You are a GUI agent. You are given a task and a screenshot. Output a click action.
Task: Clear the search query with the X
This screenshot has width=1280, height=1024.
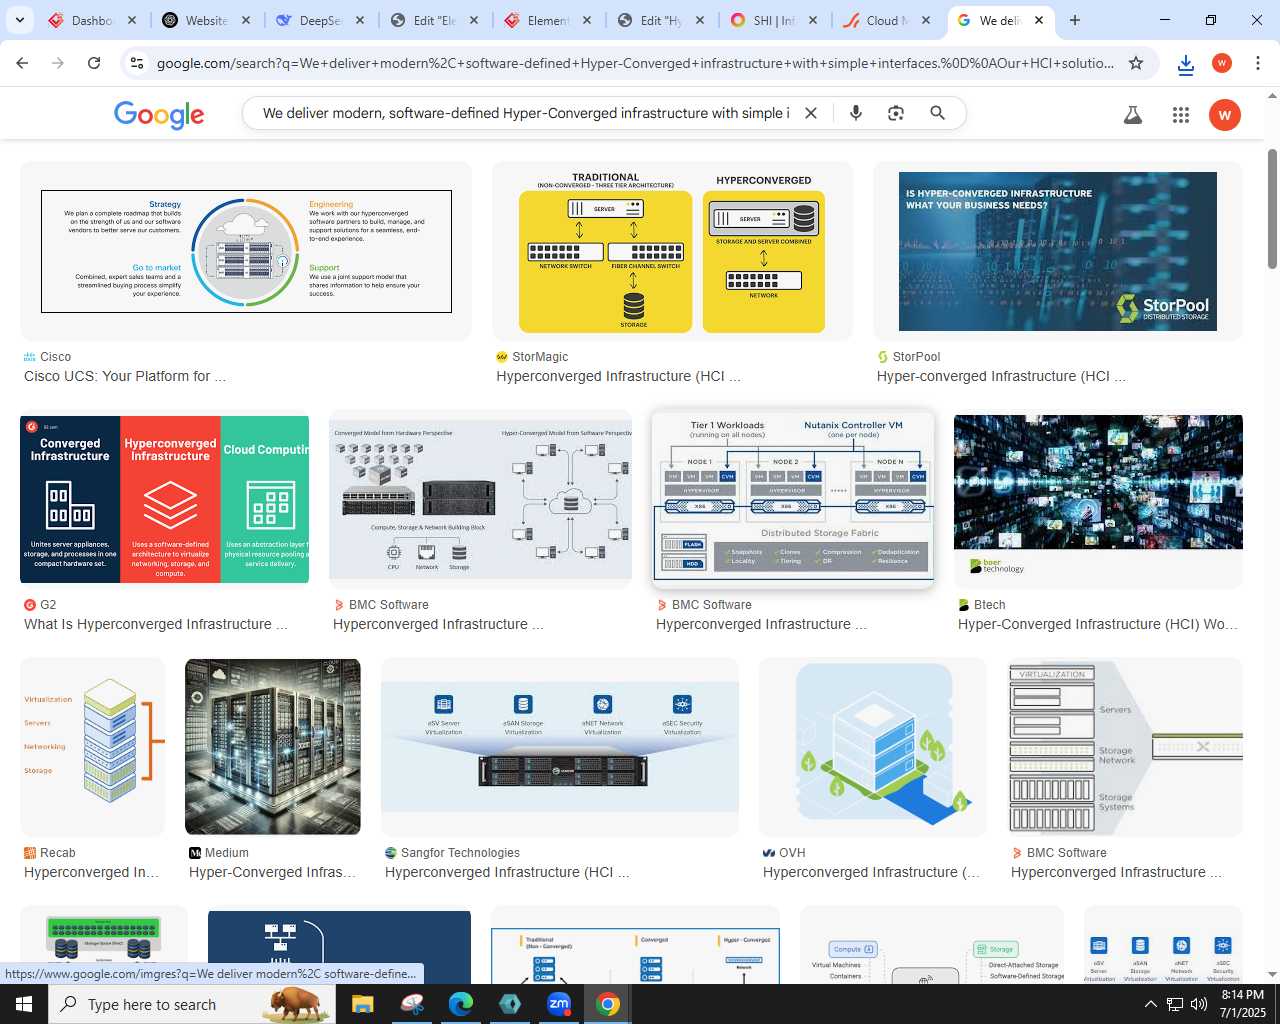click(811, 113)
